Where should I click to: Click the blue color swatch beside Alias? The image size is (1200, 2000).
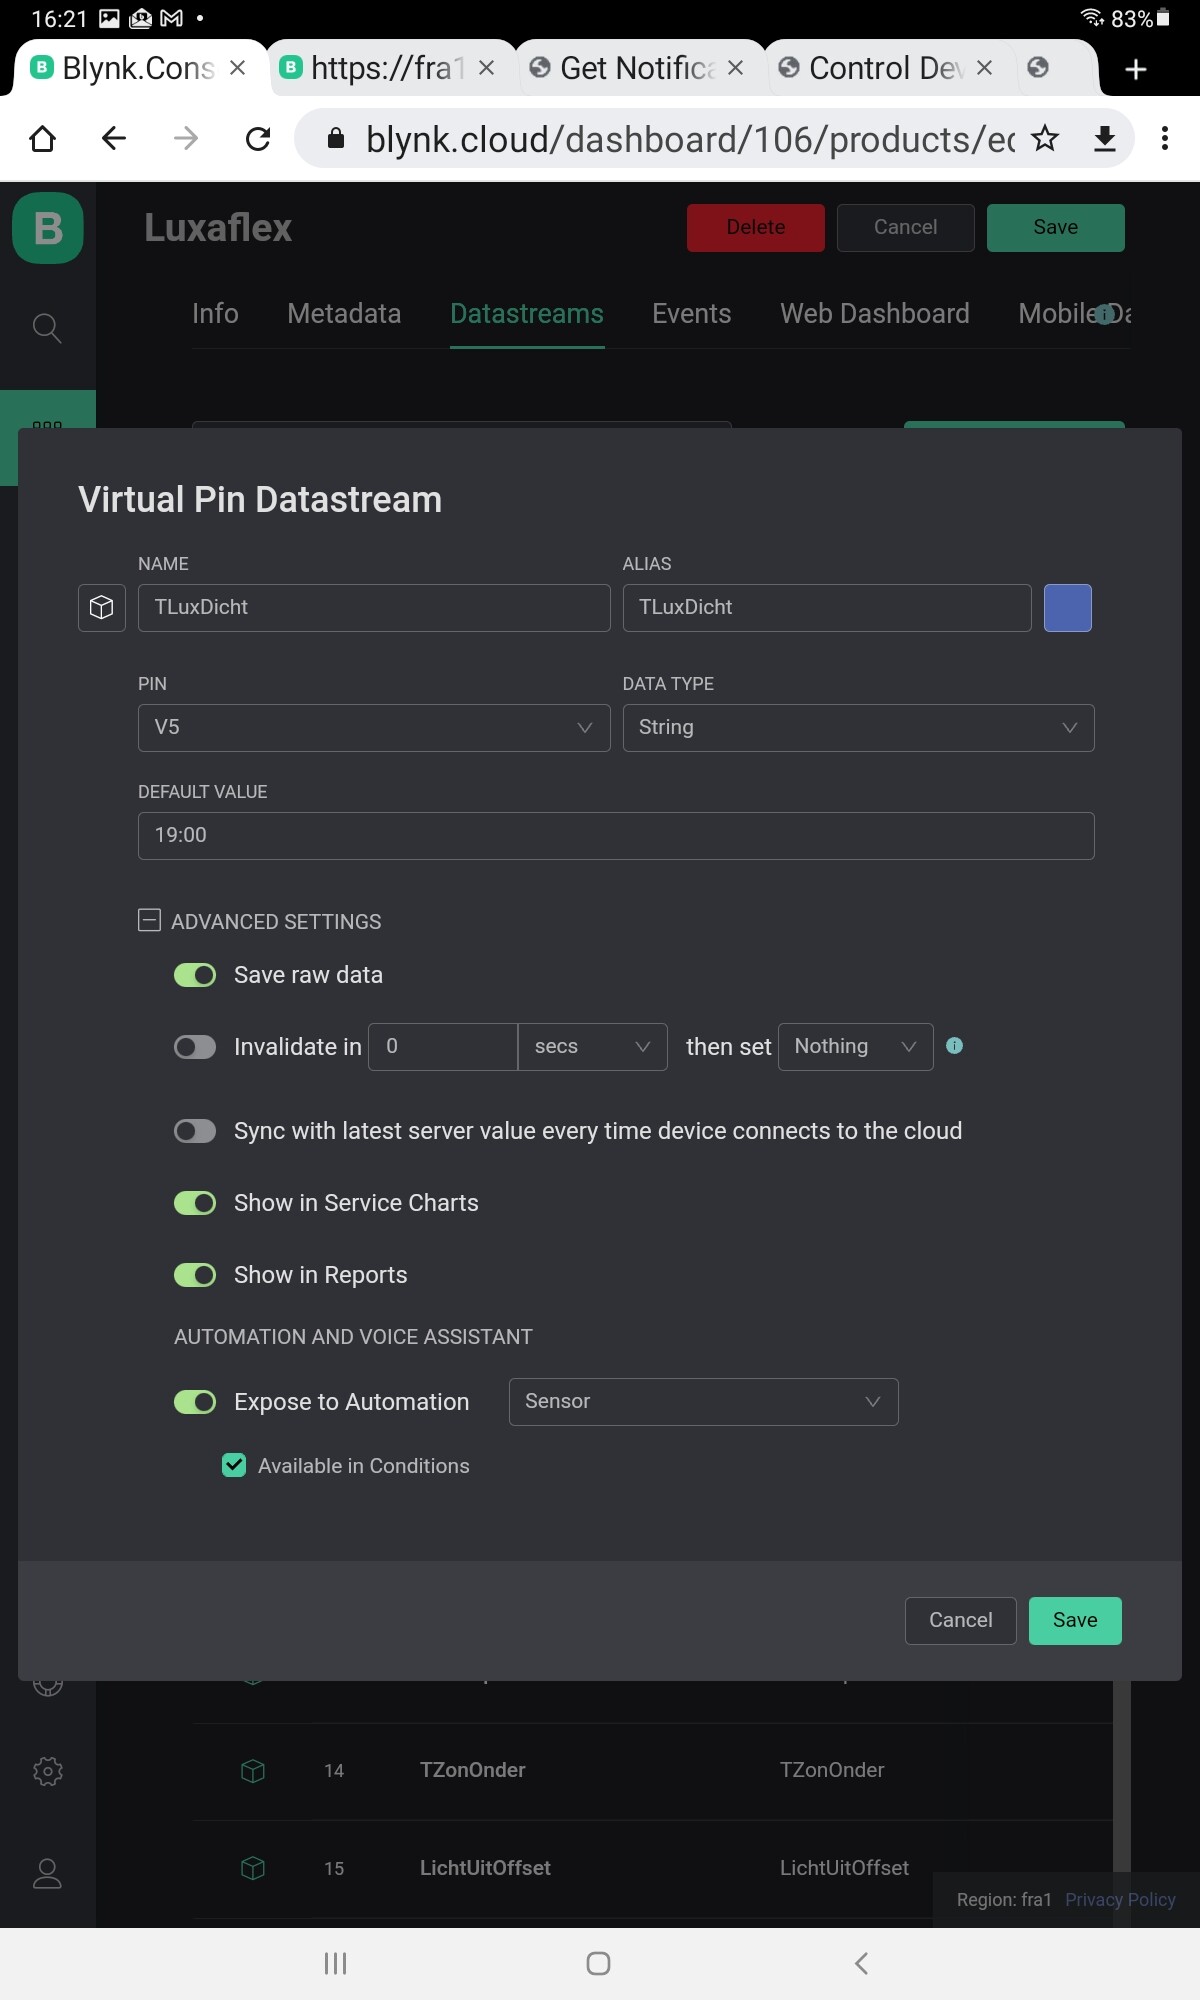pos(1067,608)
